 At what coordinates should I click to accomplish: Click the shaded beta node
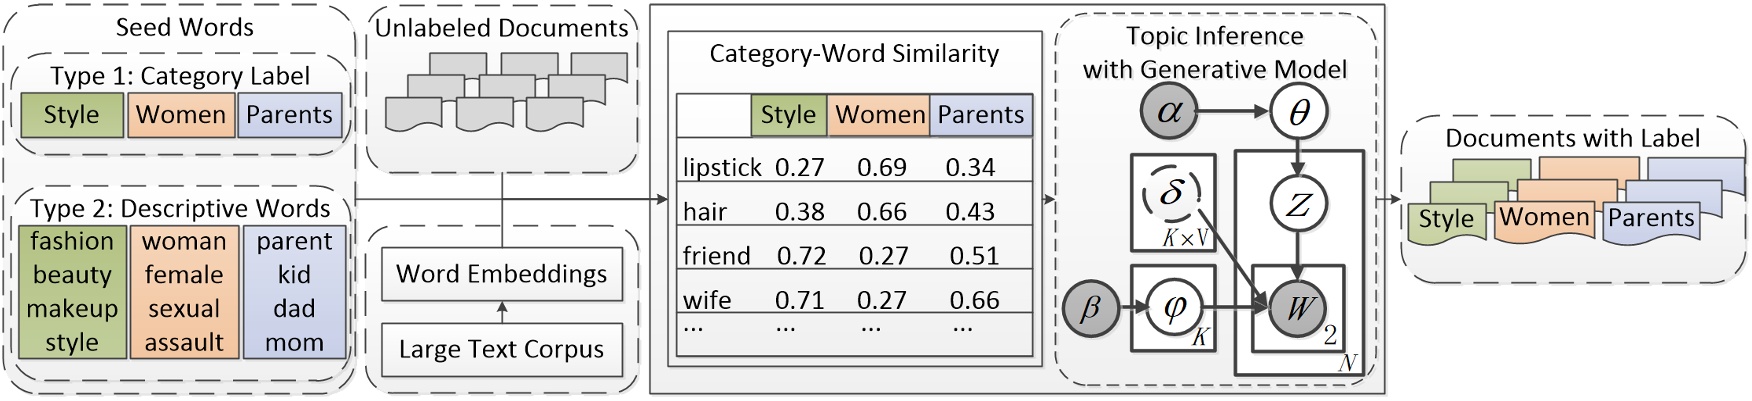pos(1091,308)
